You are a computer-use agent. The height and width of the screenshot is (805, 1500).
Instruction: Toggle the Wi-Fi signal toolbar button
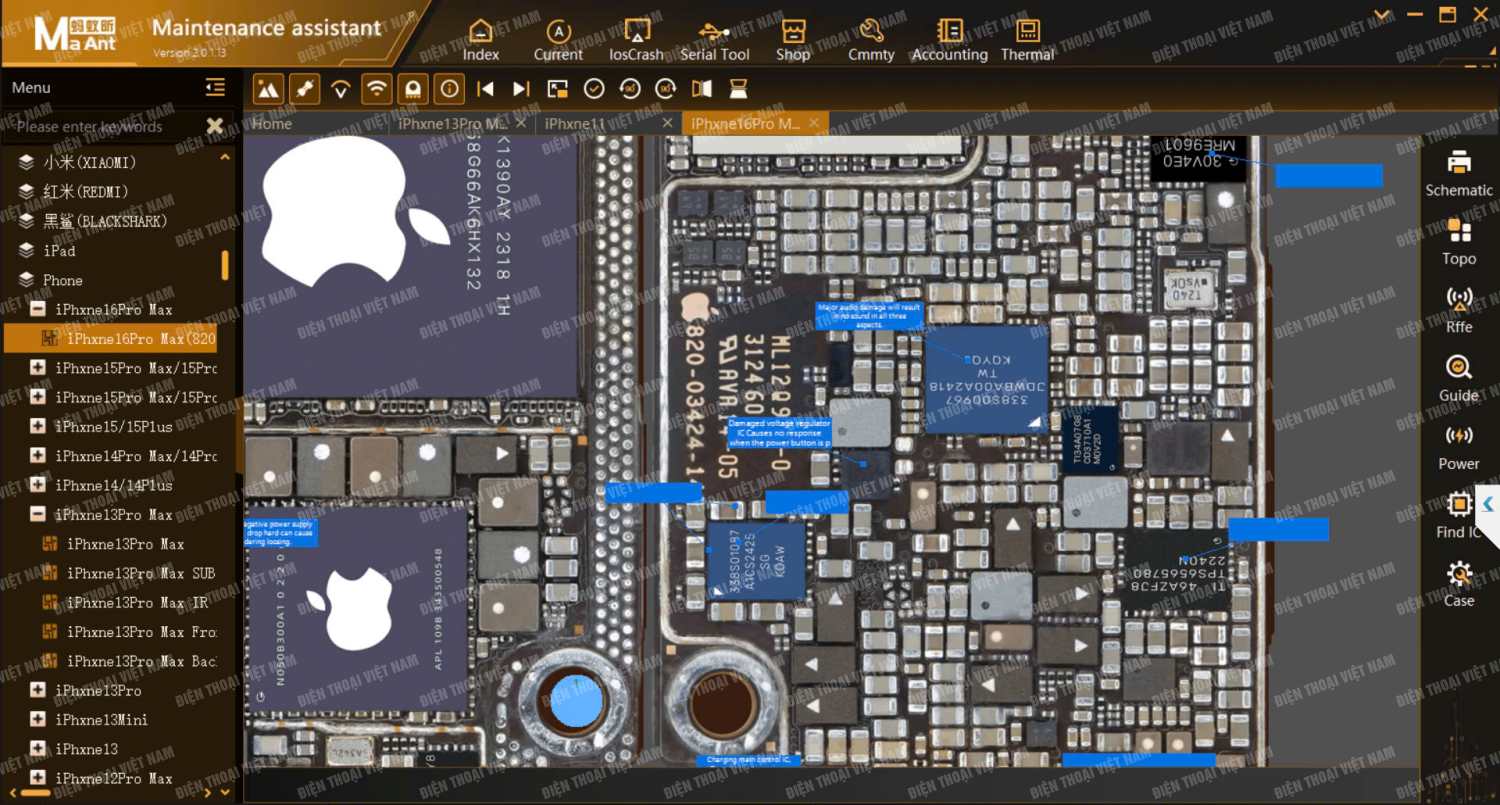tap(377, 89)
